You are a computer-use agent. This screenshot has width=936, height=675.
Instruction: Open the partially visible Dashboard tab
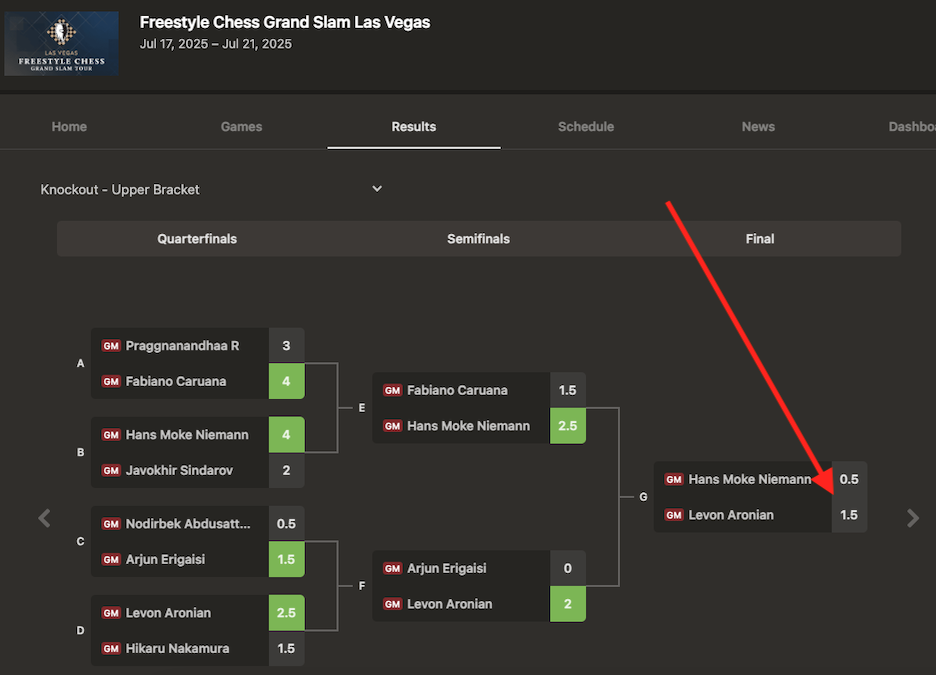(x=912, y=127)
